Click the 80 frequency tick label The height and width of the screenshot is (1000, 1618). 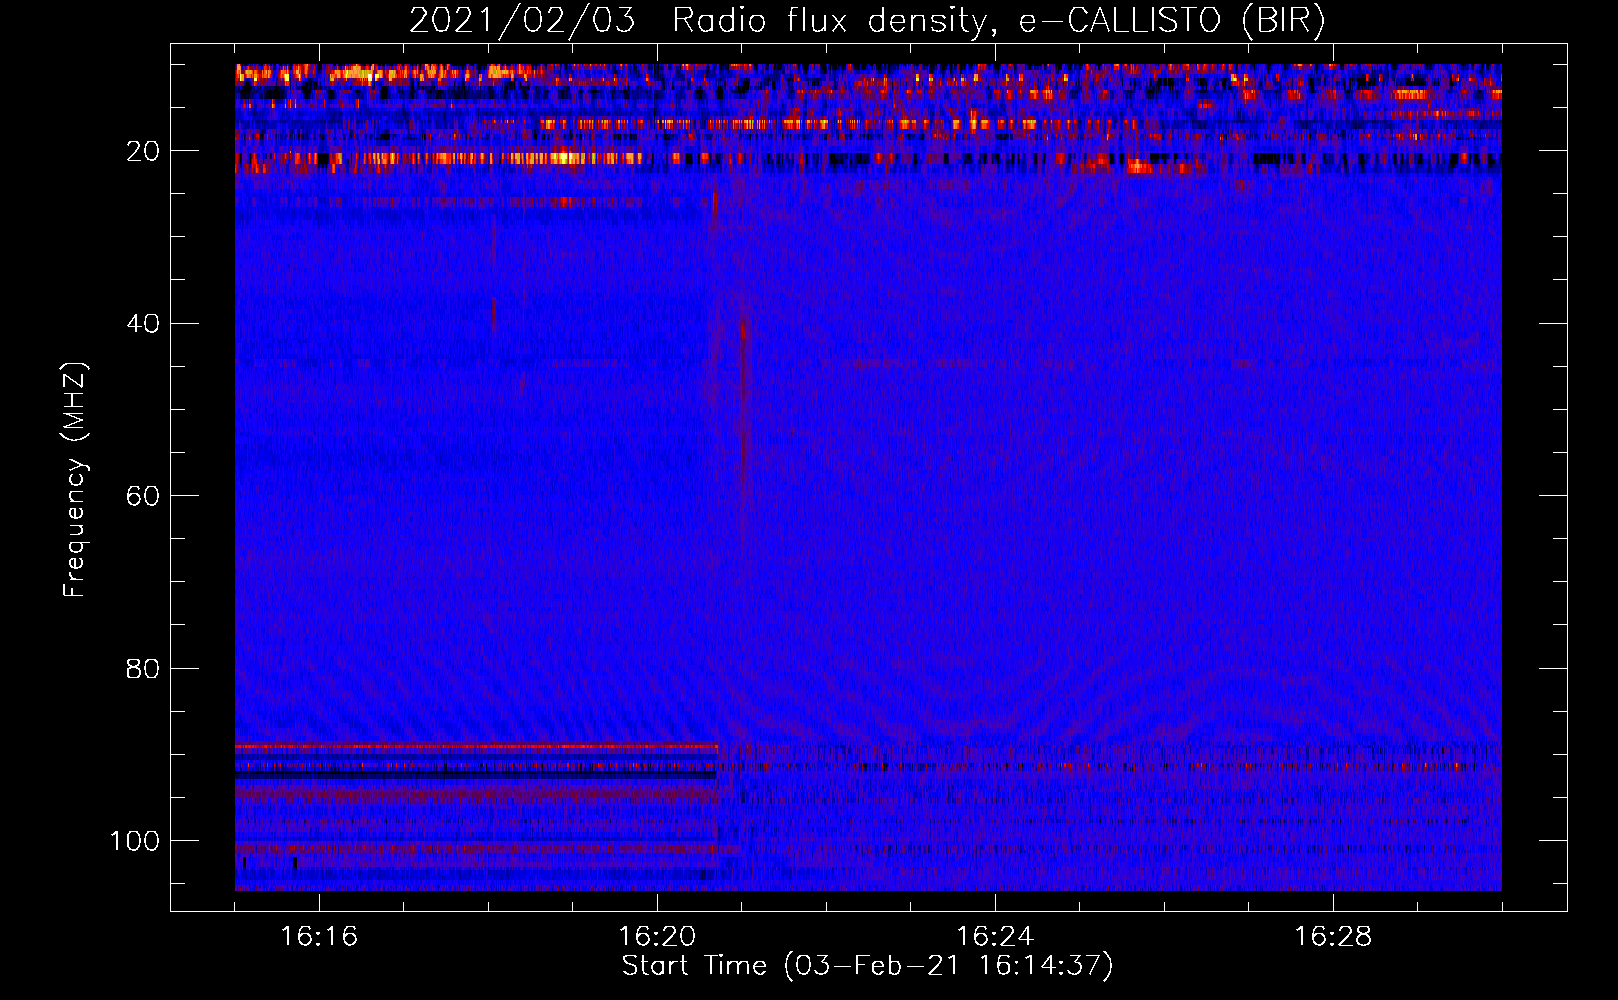point(143,668)
